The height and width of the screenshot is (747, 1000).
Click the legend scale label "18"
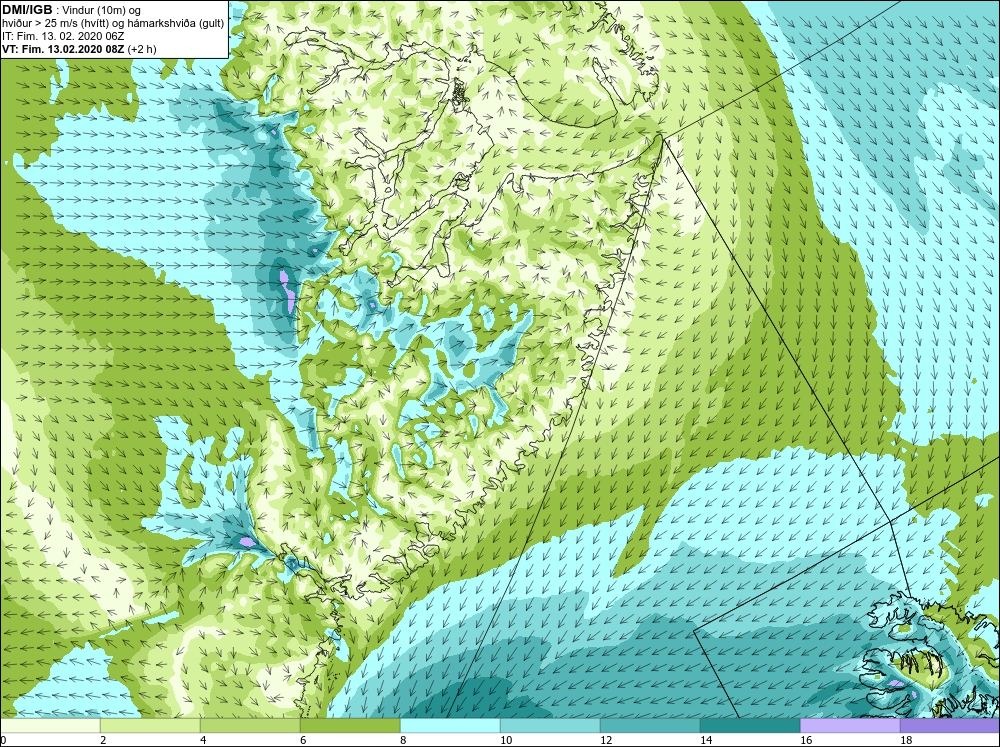[906, 740]
